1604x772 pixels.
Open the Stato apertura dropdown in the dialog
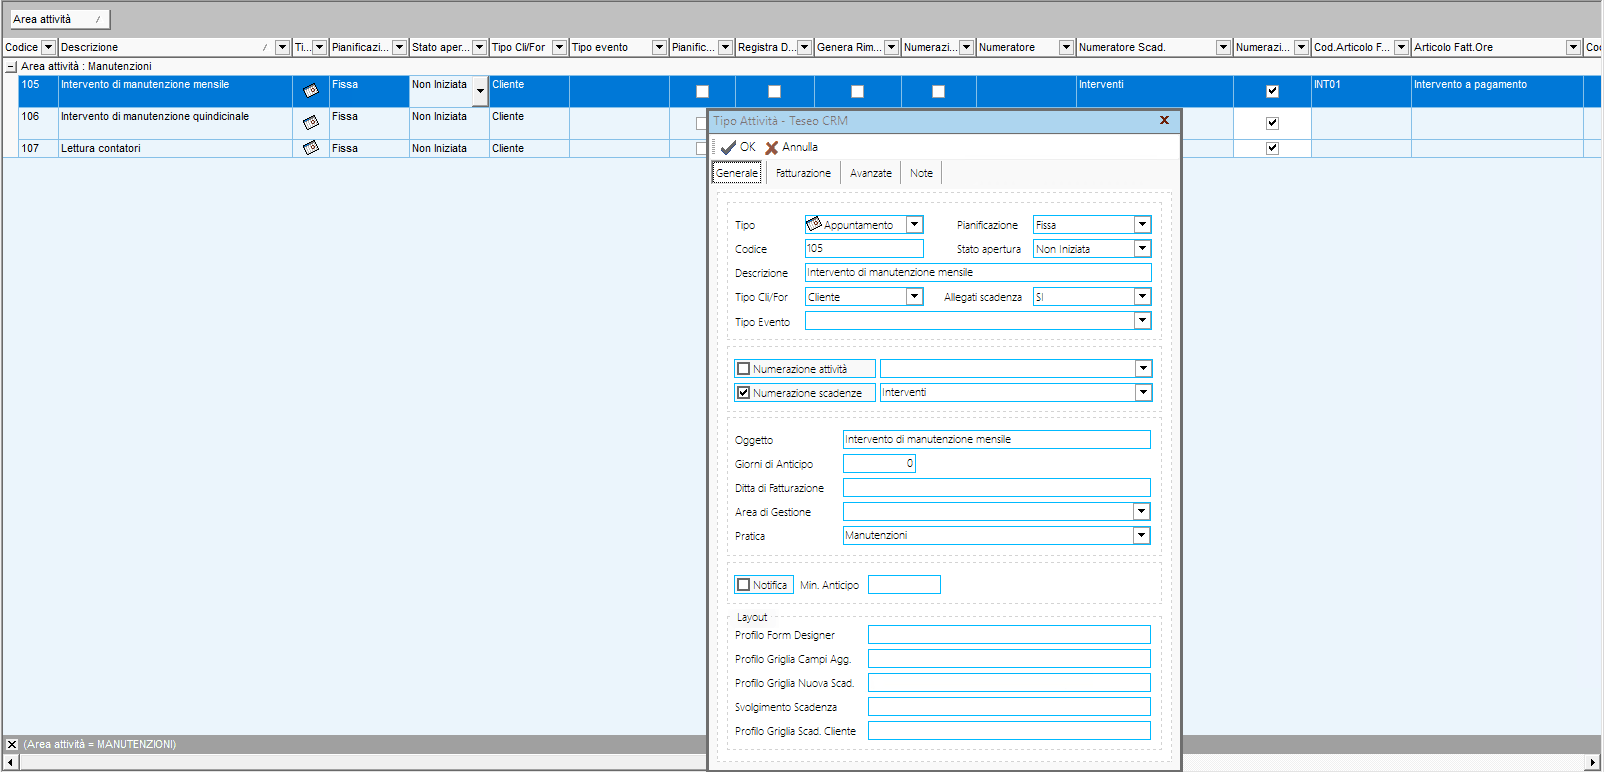click(x=1142, y=249)
